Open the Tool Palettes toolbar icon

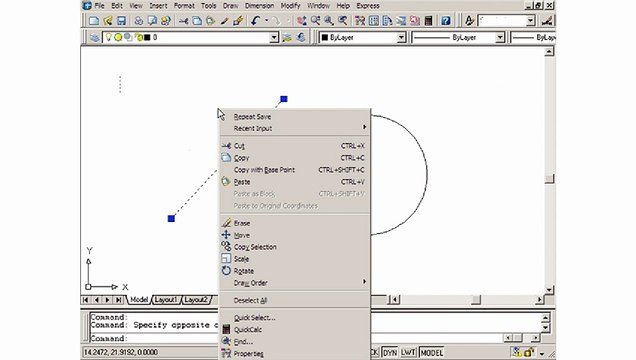tap(387, 21)
